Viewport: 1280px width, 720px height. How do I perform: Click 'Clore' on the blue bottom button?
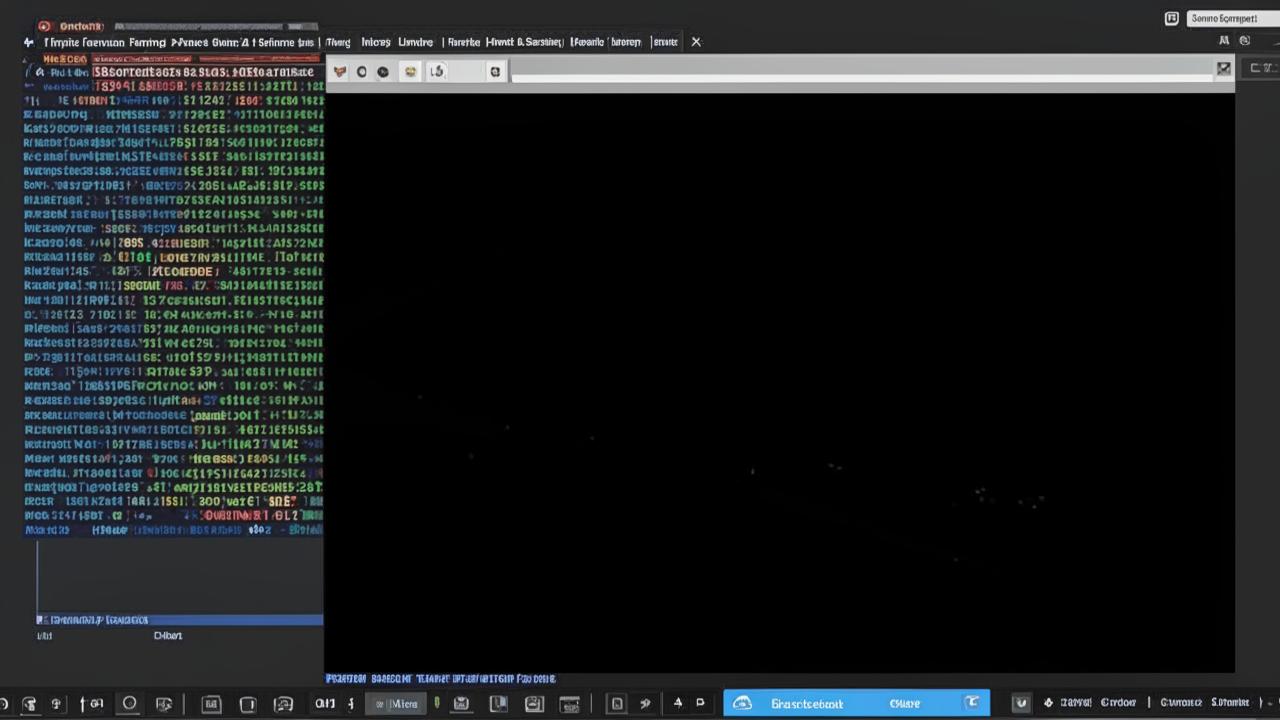click(x=905, y=704)
